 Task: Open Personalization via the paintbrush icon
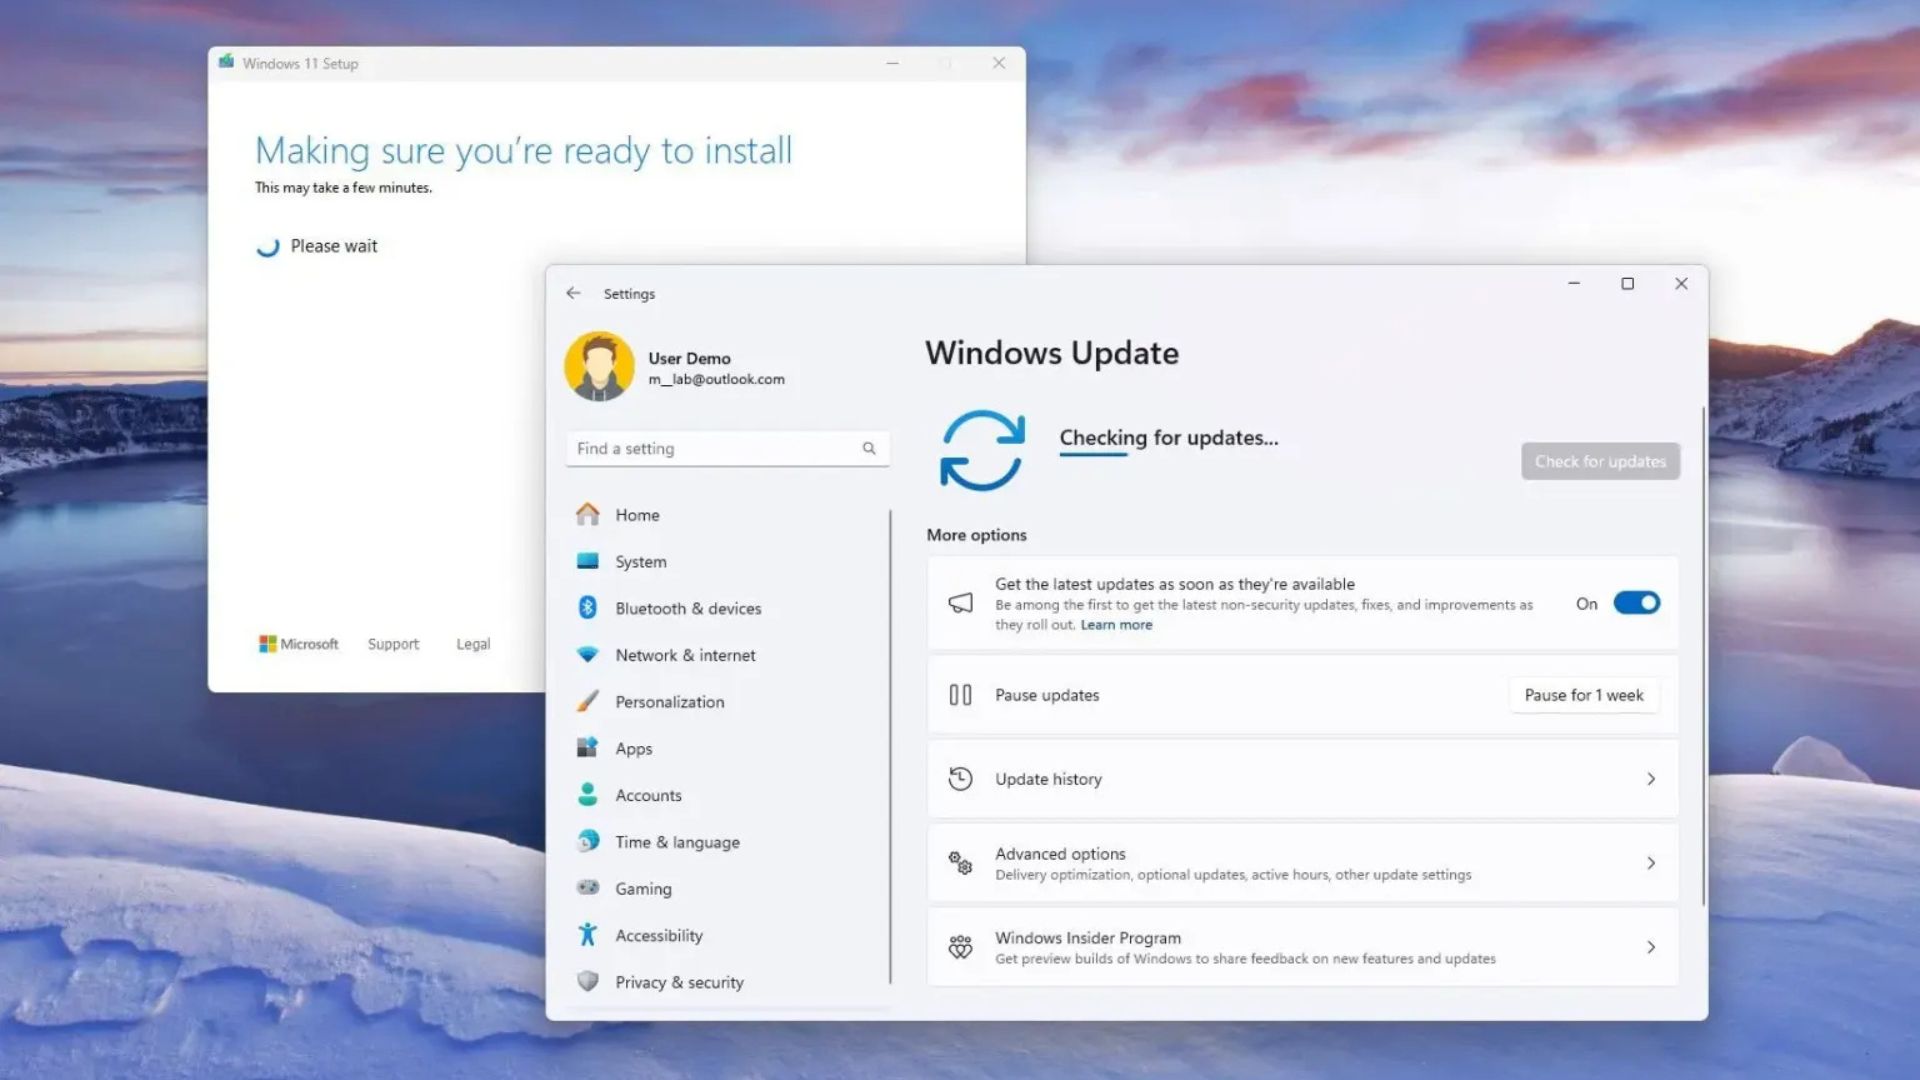tap(589, 701)
